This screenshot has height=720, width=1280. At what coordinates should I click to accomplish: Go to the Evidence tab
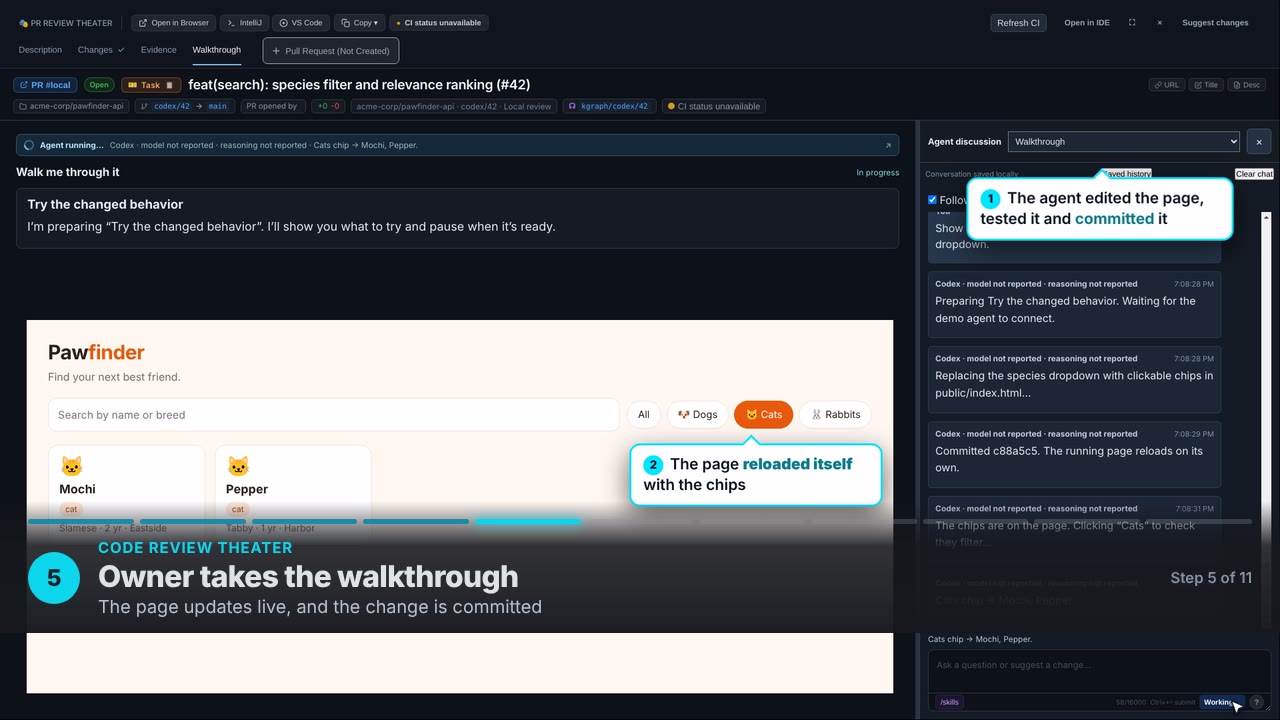158,50
